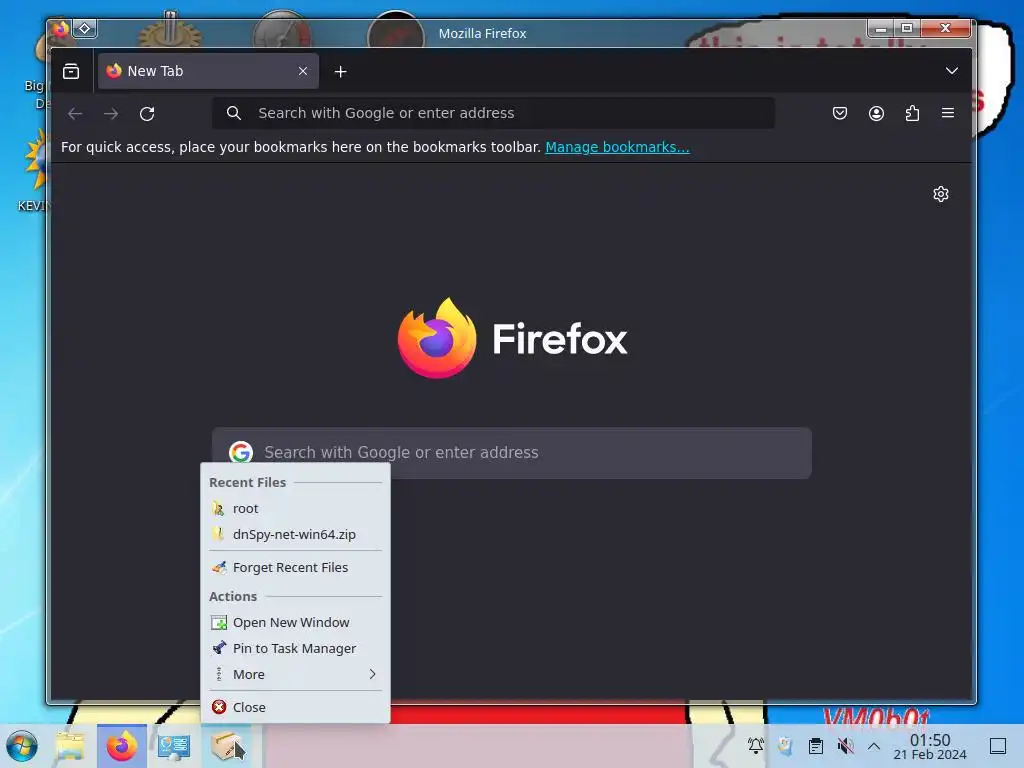The height and width of the screenshot is (768, 1024).
Task: Select Open New Window action
Action: click(x=295, y=622)
